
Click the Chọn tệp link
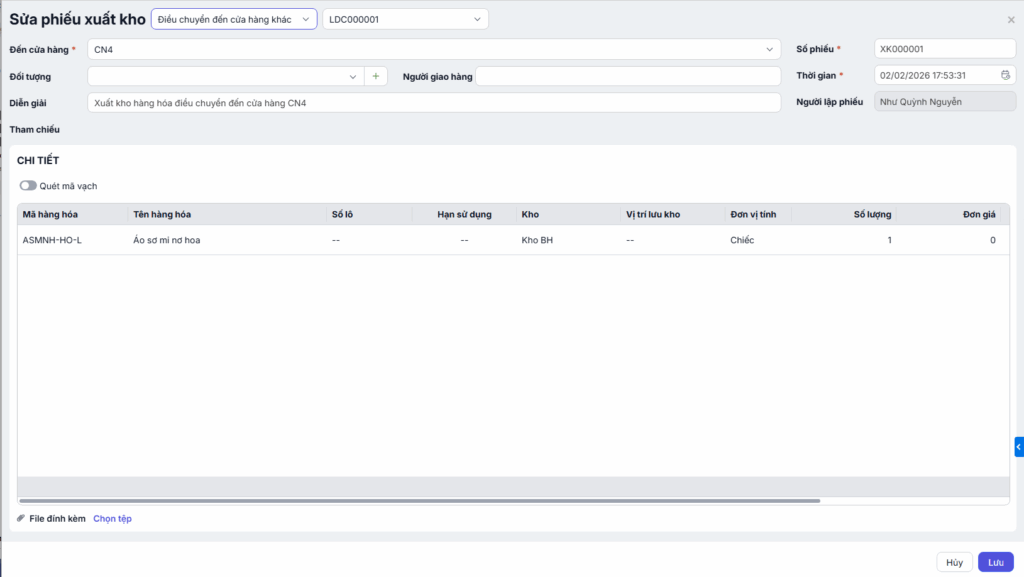(x=112, y=518)
